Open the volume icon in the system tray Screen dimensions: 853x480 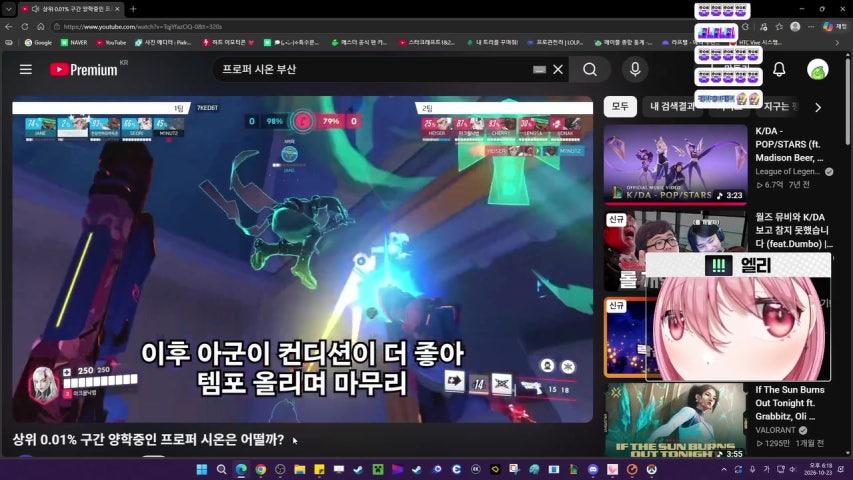tap(793, 469)
